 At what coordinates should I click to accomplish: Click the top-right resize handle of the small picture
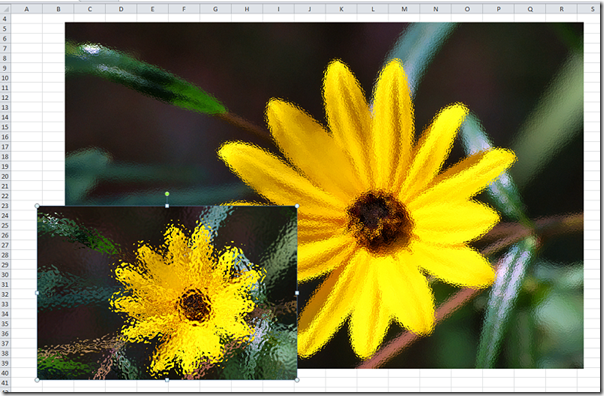point(297,206)
